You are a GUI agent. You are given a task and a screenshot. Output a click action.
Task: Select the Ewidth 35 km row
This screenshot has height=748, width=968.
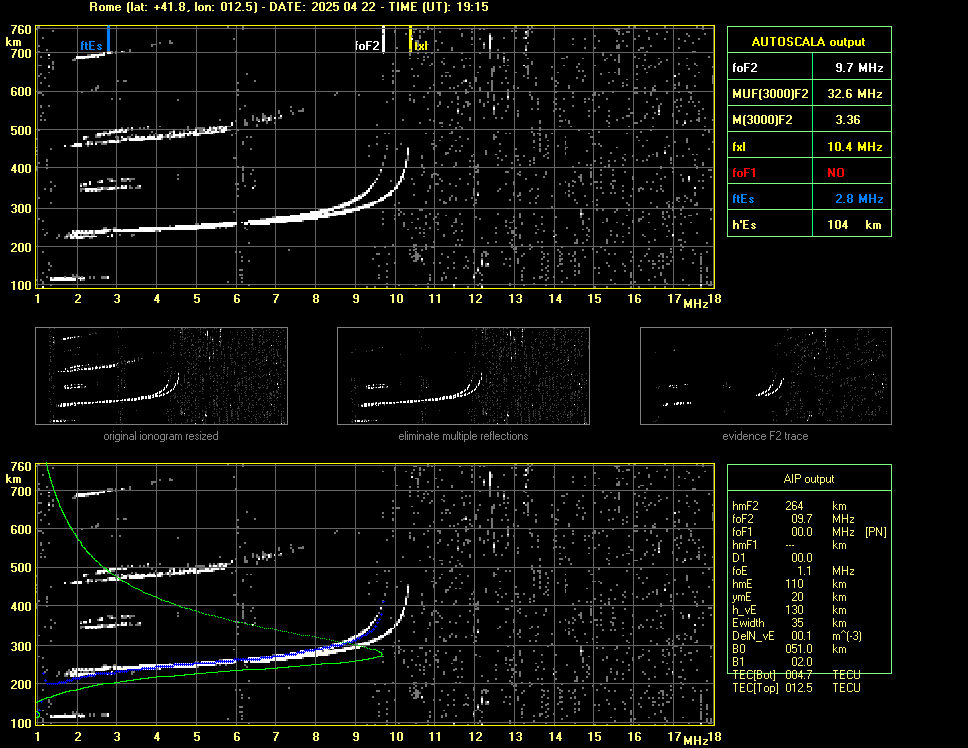click(790, 623)
